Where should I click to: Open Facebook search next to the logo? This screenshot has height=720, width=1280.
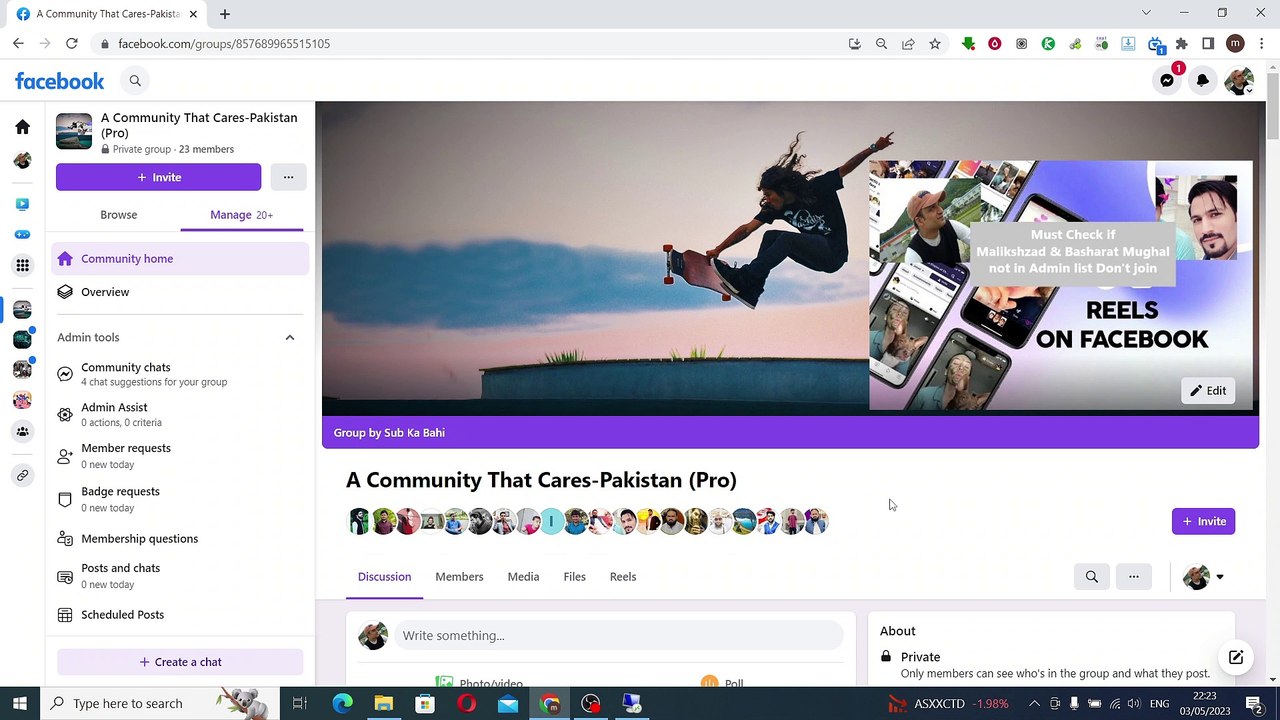click(135, 81)
